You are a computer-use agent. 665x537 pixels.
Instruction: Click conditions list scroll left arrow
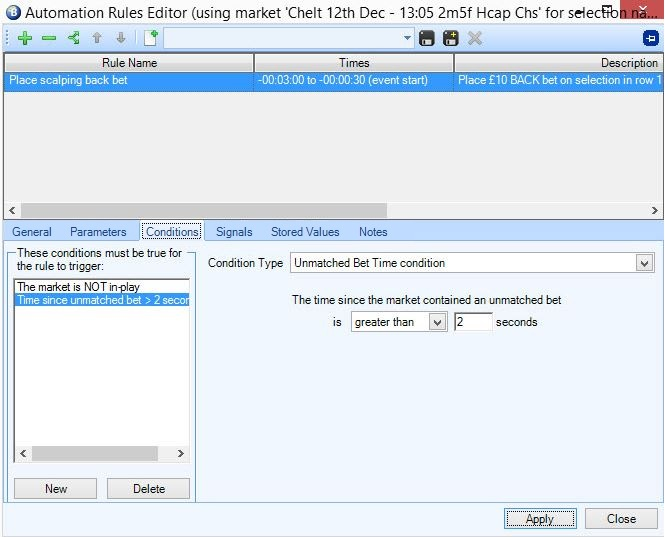click(23, 453)
